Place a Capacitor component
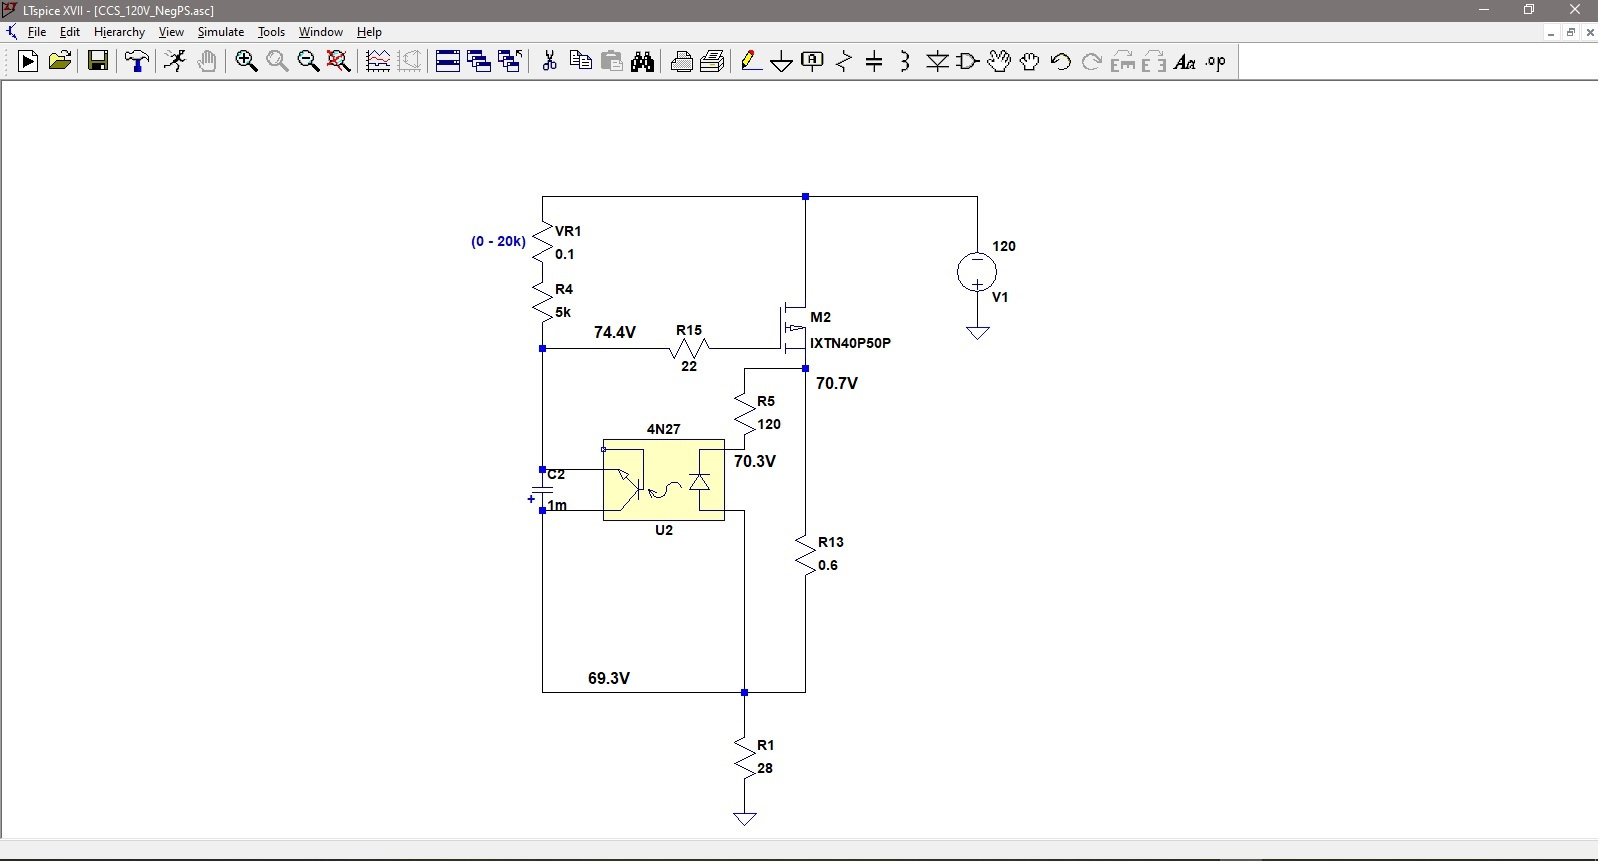1601x864 pixels. [874, 62]
